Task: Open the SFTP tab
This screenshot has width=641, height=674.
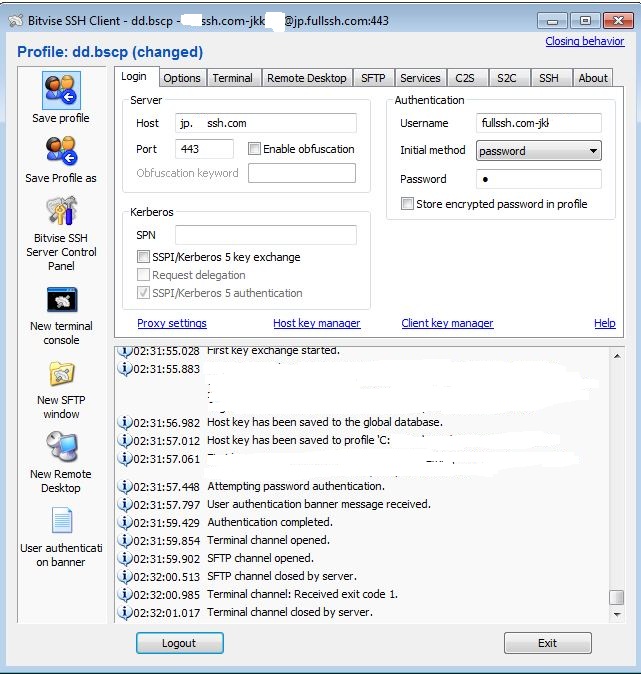Action: 373,78
